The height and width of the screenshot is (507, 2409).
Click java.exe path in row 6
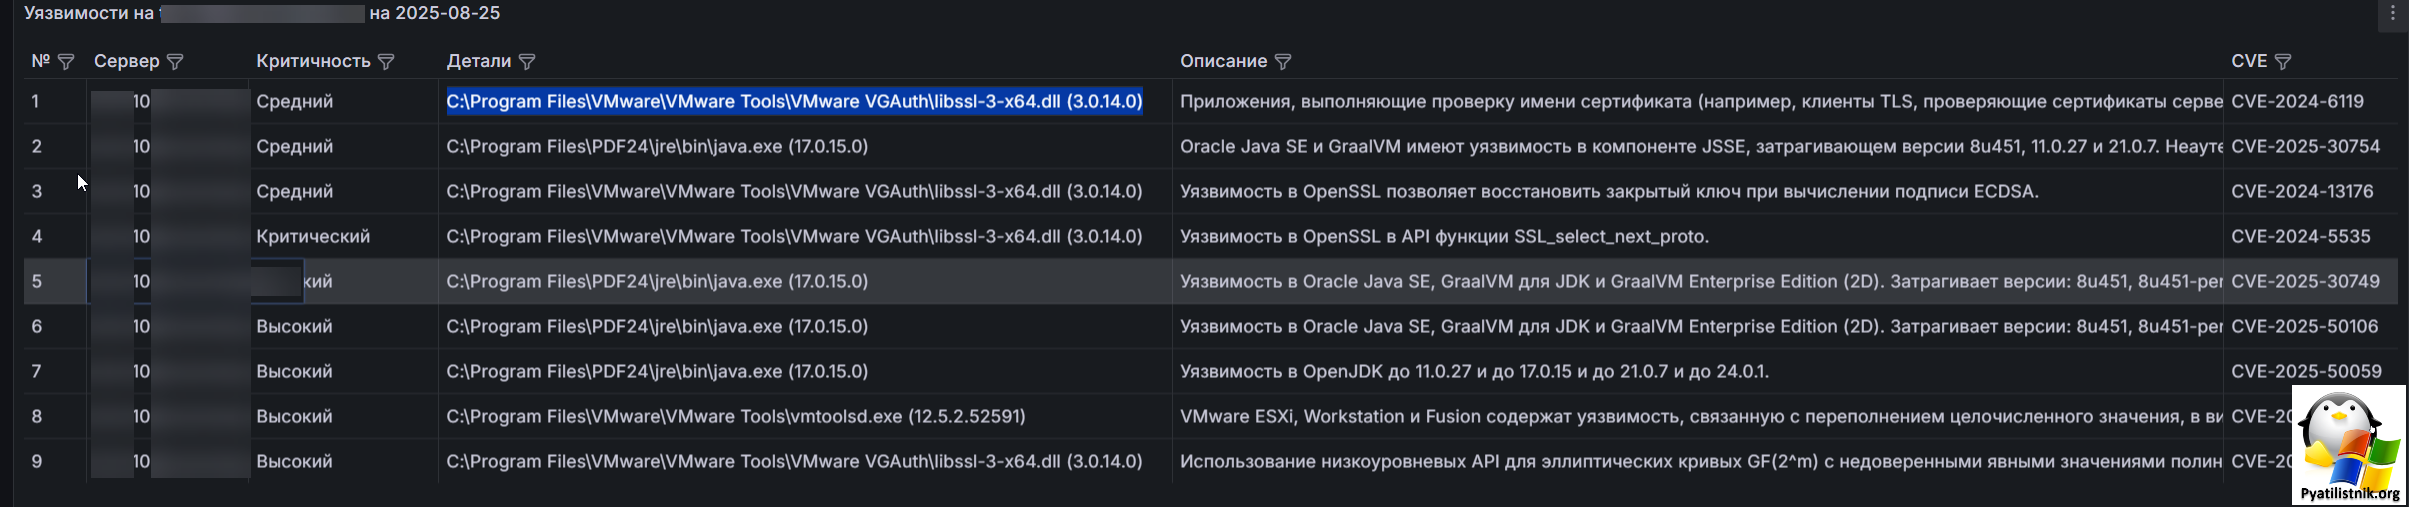pos(657,326)
